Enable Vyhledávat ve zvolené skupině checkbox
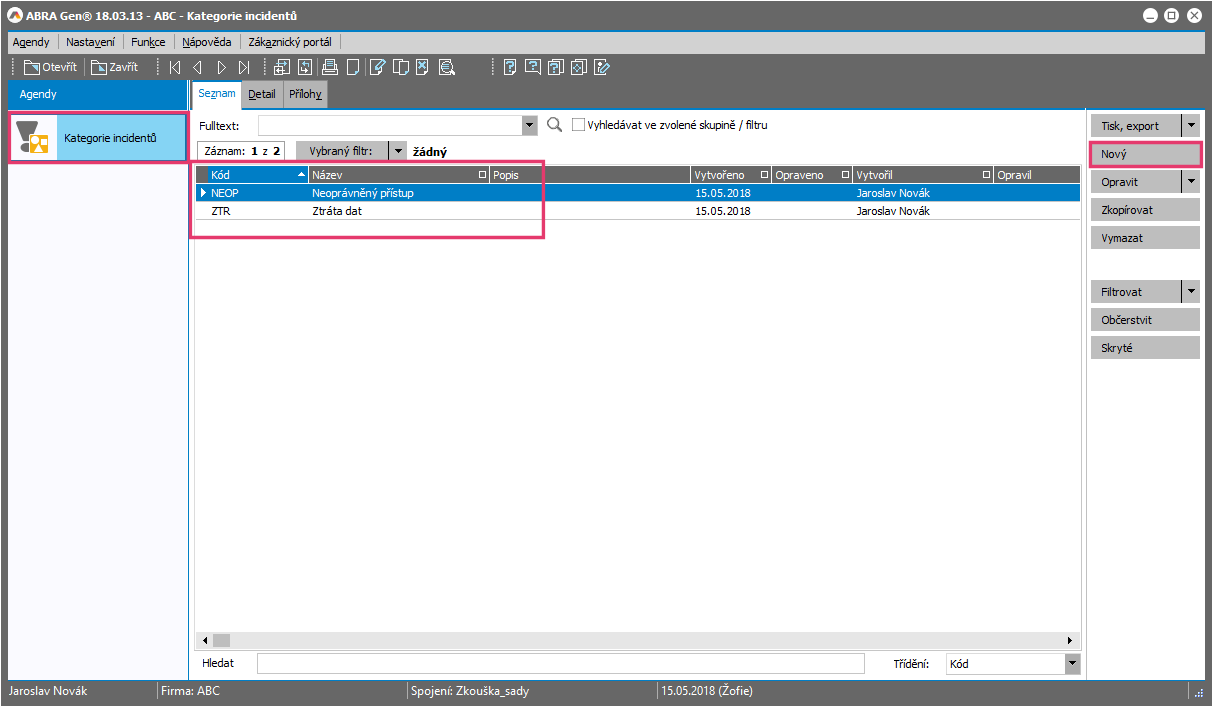1213x707 pixels. point(578,125)
